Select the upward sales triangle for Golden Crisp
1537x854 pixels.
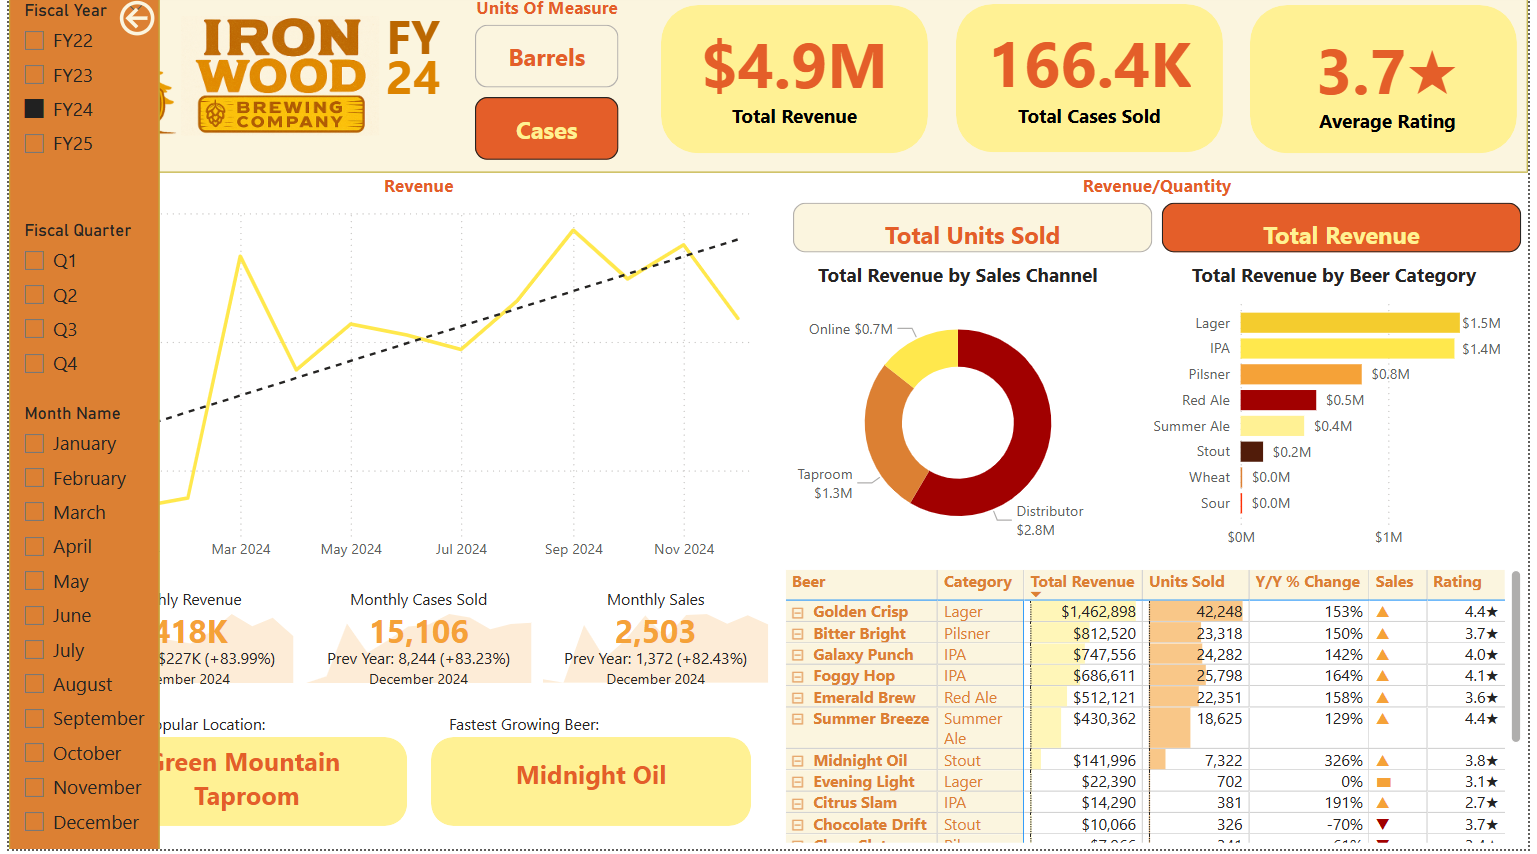click(1383, 611)
